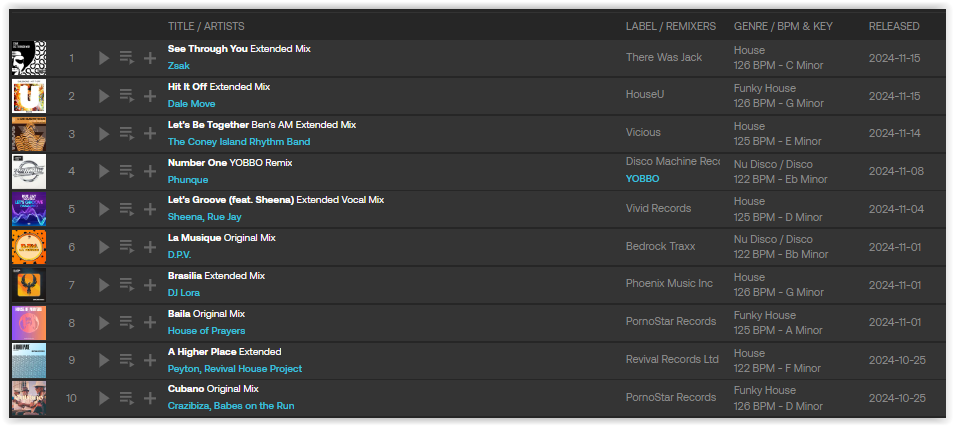Add Hit It Off to queue
The width and height of the screenshot is (954, 426).
[x=127, y=96]
